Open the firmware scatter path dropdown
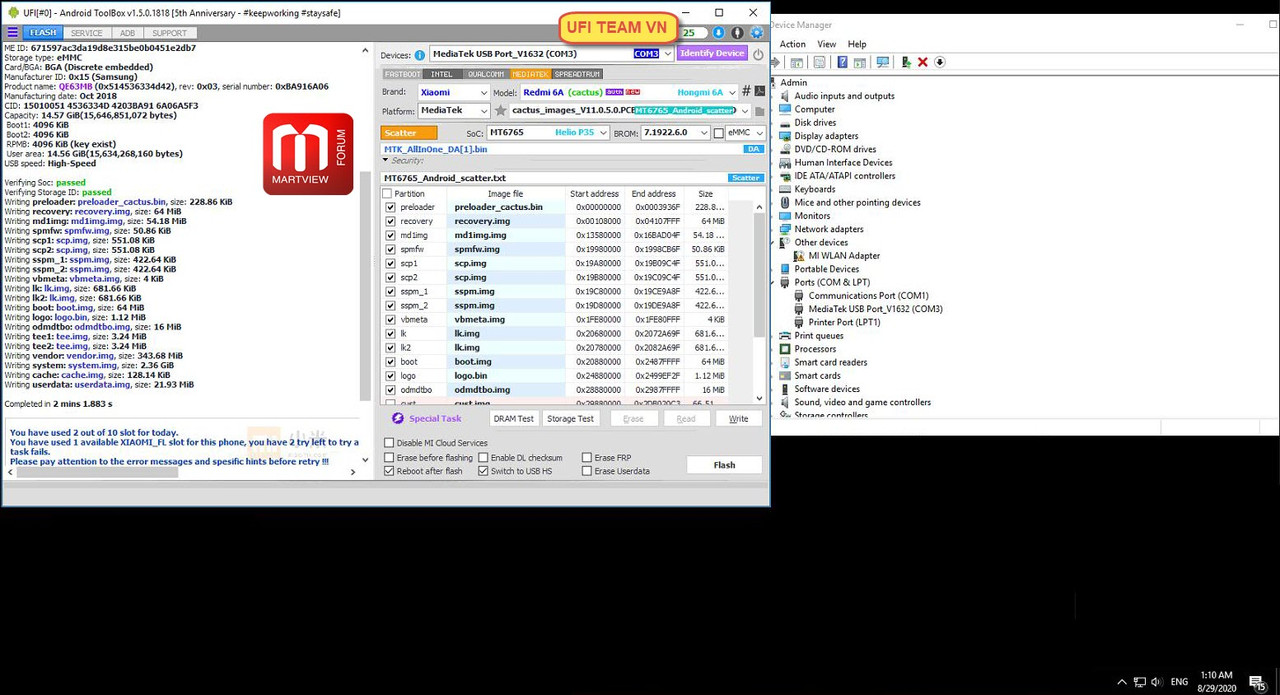Screen dimensions: 1280x695 [744, 111]
